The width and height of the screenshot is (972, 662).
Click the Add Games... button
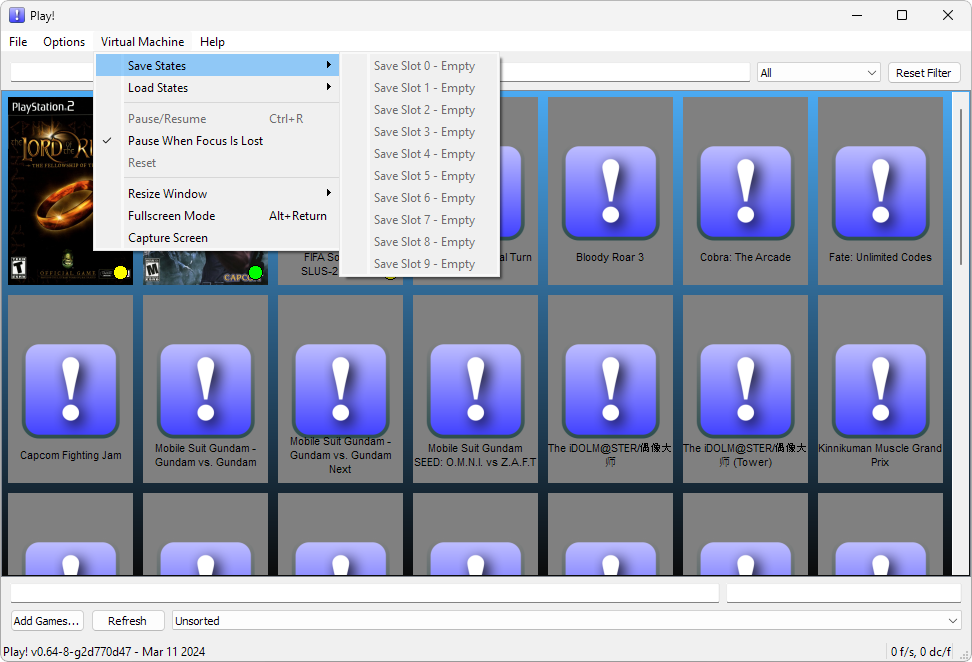[x=47, y=621]
